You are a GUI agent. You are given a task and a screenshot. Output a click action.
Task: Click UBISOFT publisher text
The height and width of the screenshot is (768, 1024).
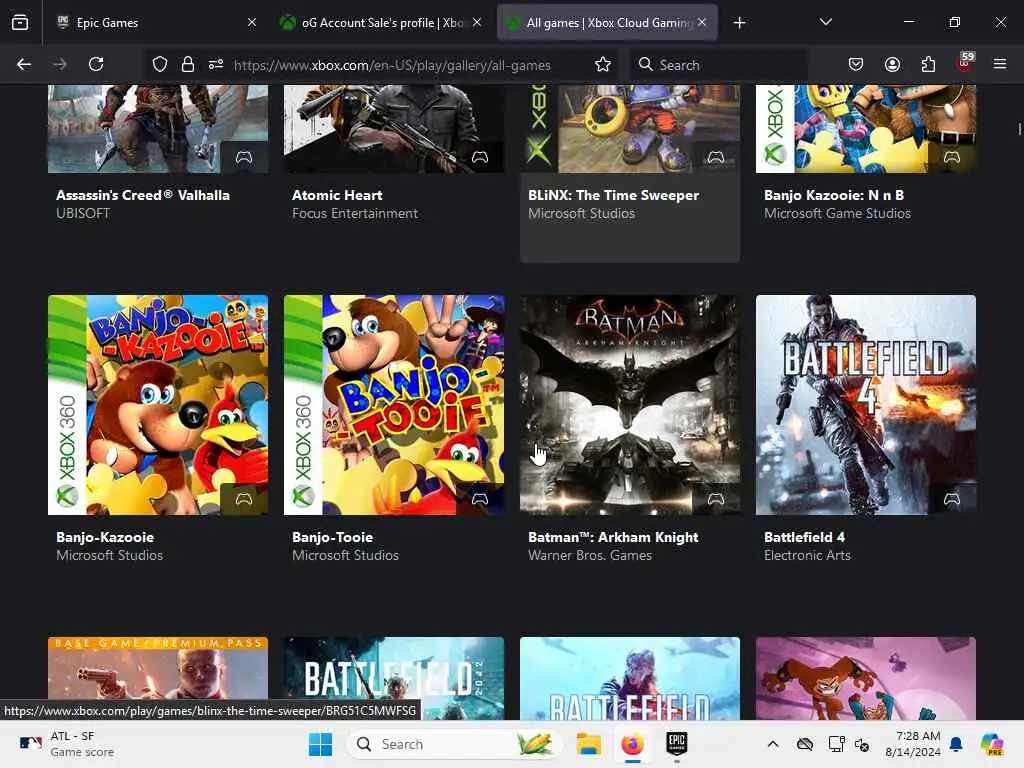(83, 214)
